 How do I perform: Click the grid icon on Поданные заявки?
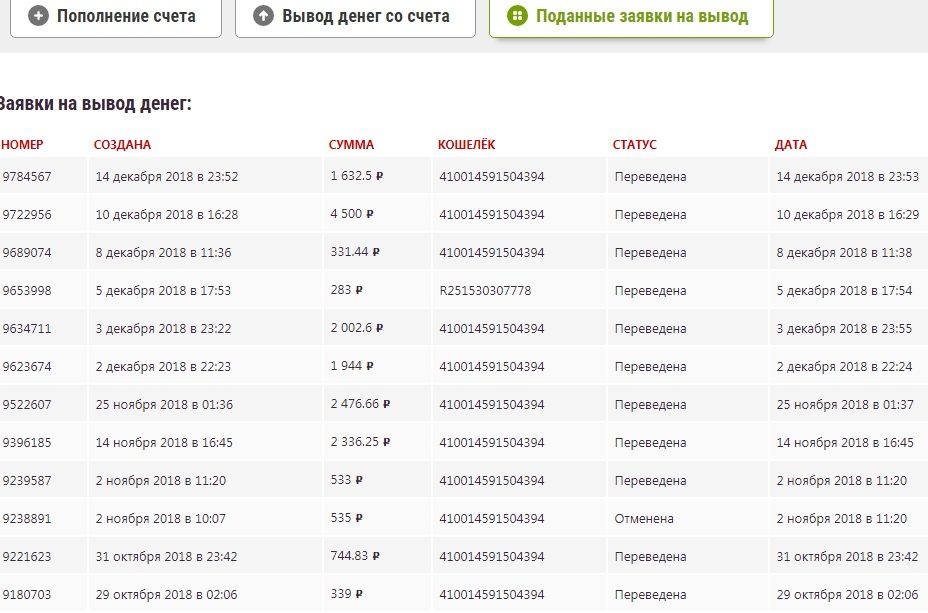(x=517, y=16)
